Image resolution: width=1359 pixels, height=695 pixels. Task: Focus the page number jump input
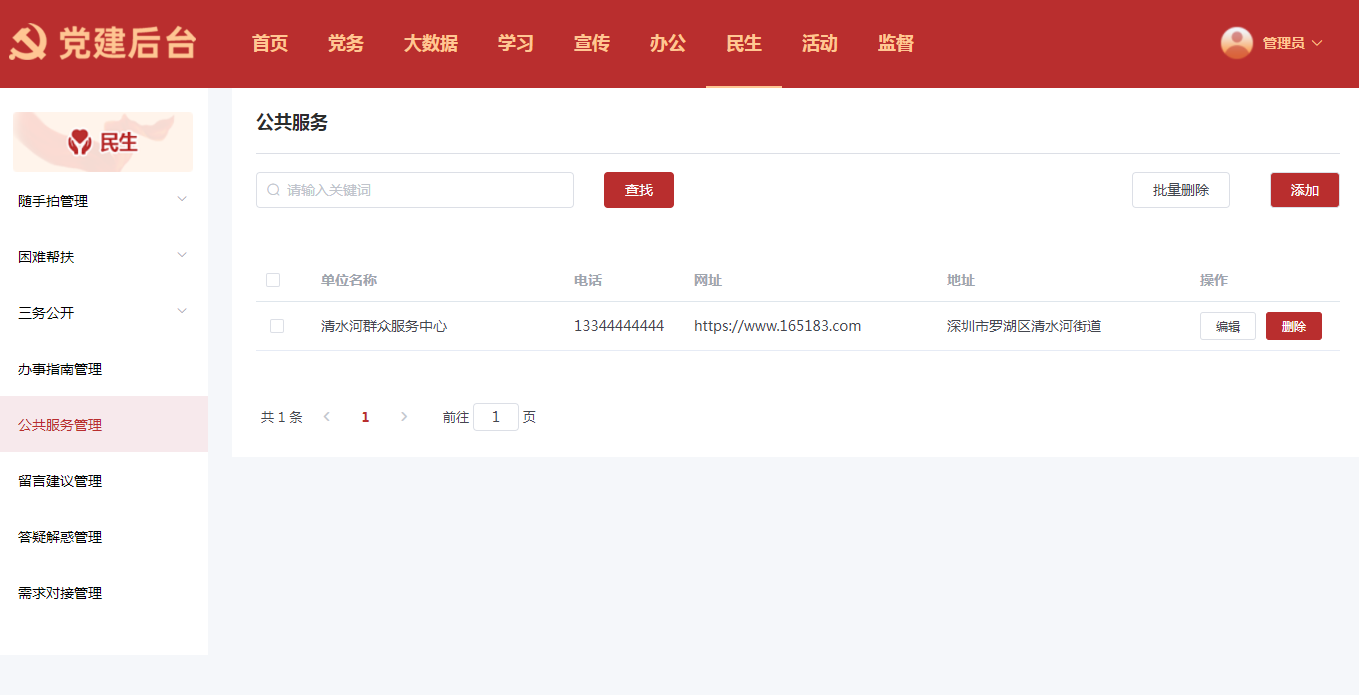click(x=495, y=417)
